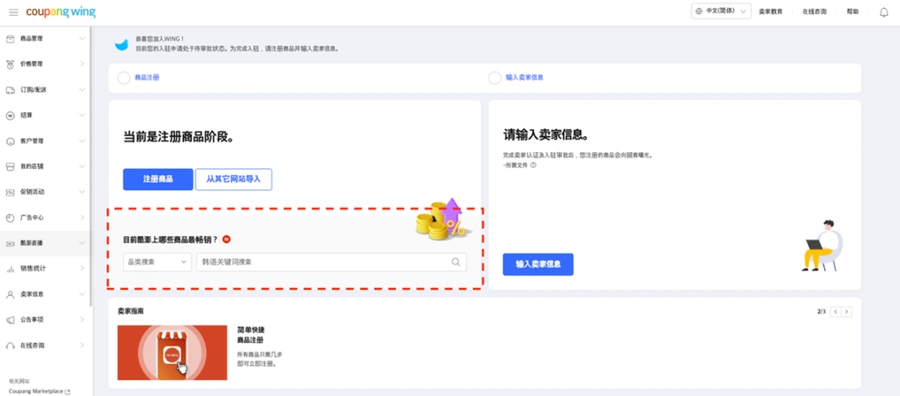Click the 我的店铺 storefront icon in sidebar
The image size is (900, 396).
[10, 166]
